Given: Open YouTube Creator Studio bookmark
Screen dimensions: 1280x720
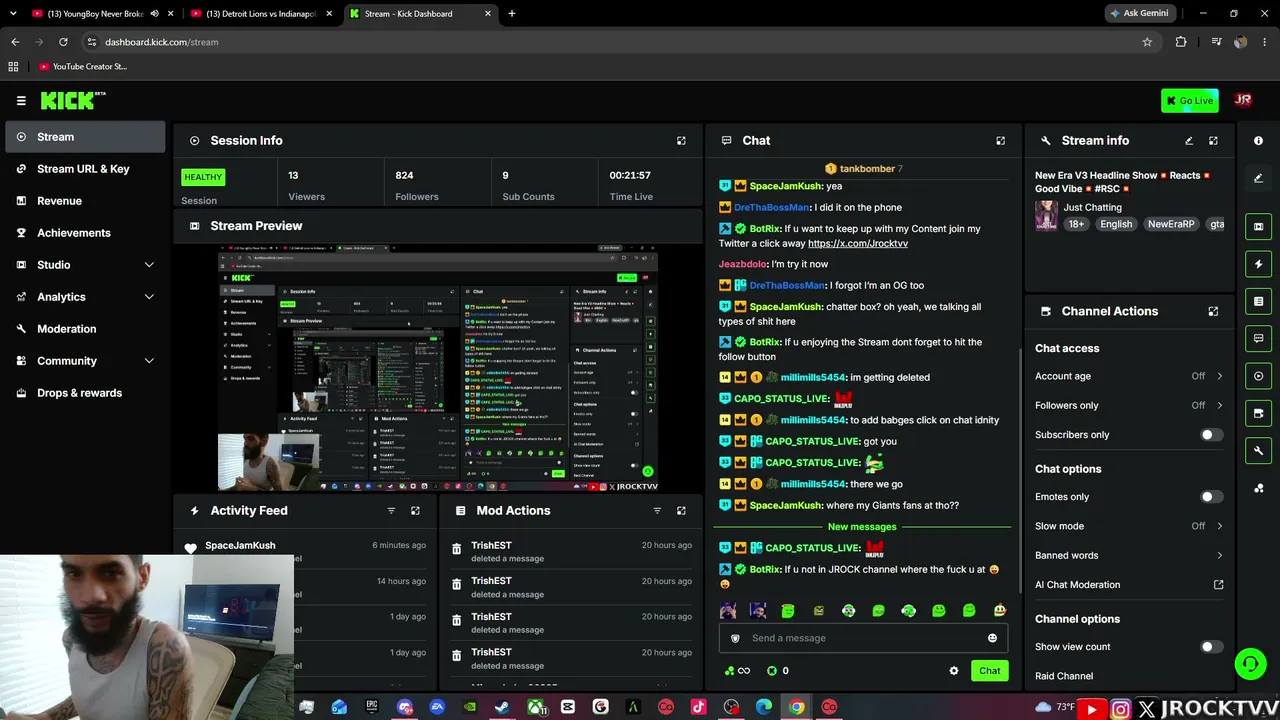Looking at the screenshot, I should coord(84,67).
